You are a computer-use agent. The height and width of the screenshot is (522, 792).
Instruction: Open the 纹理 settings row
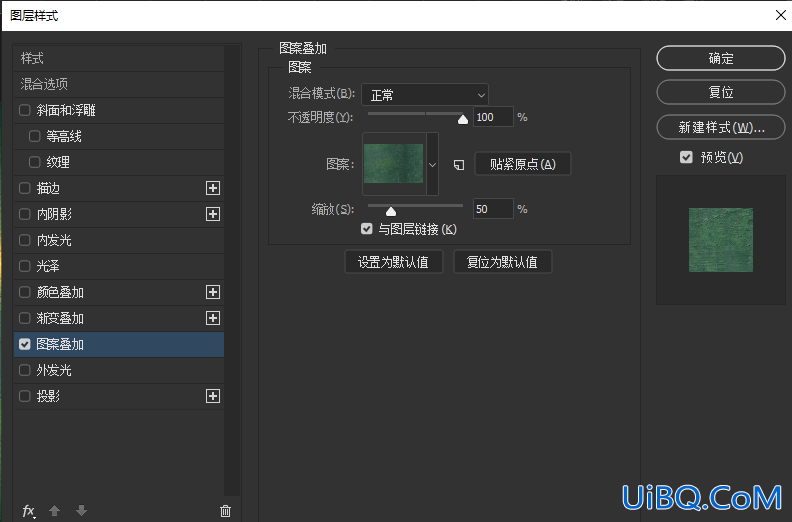tap(119, 162)
